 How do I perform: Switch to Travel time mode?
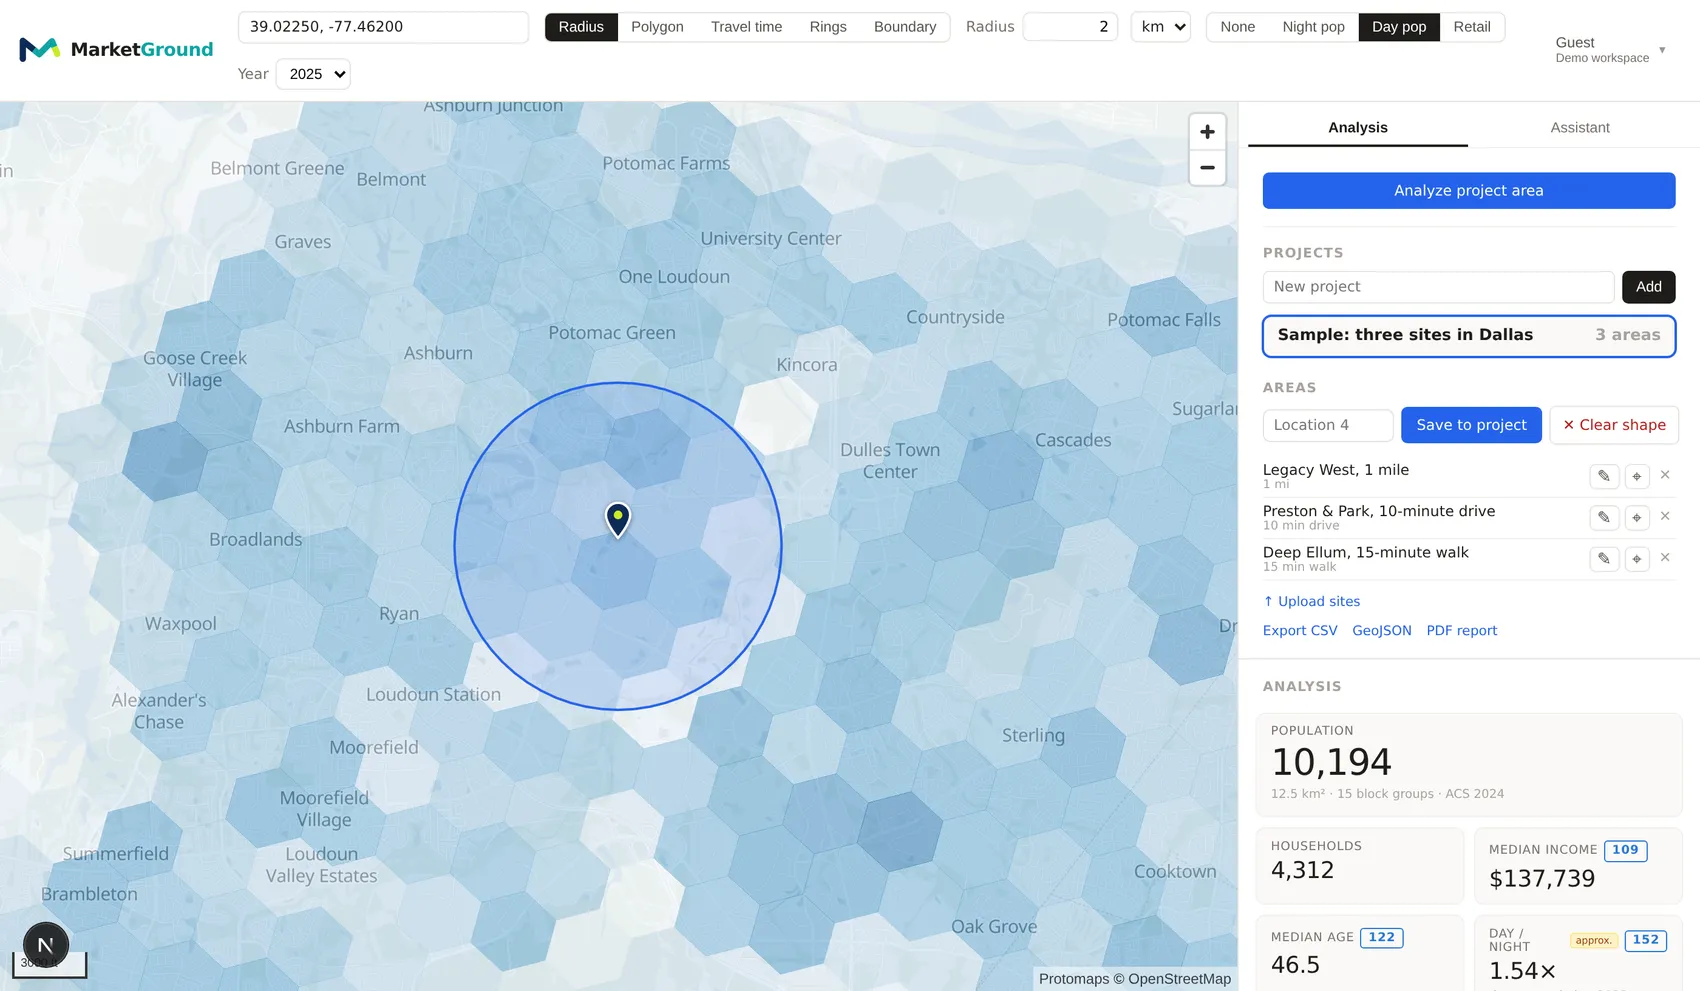[x=747, y=27]
